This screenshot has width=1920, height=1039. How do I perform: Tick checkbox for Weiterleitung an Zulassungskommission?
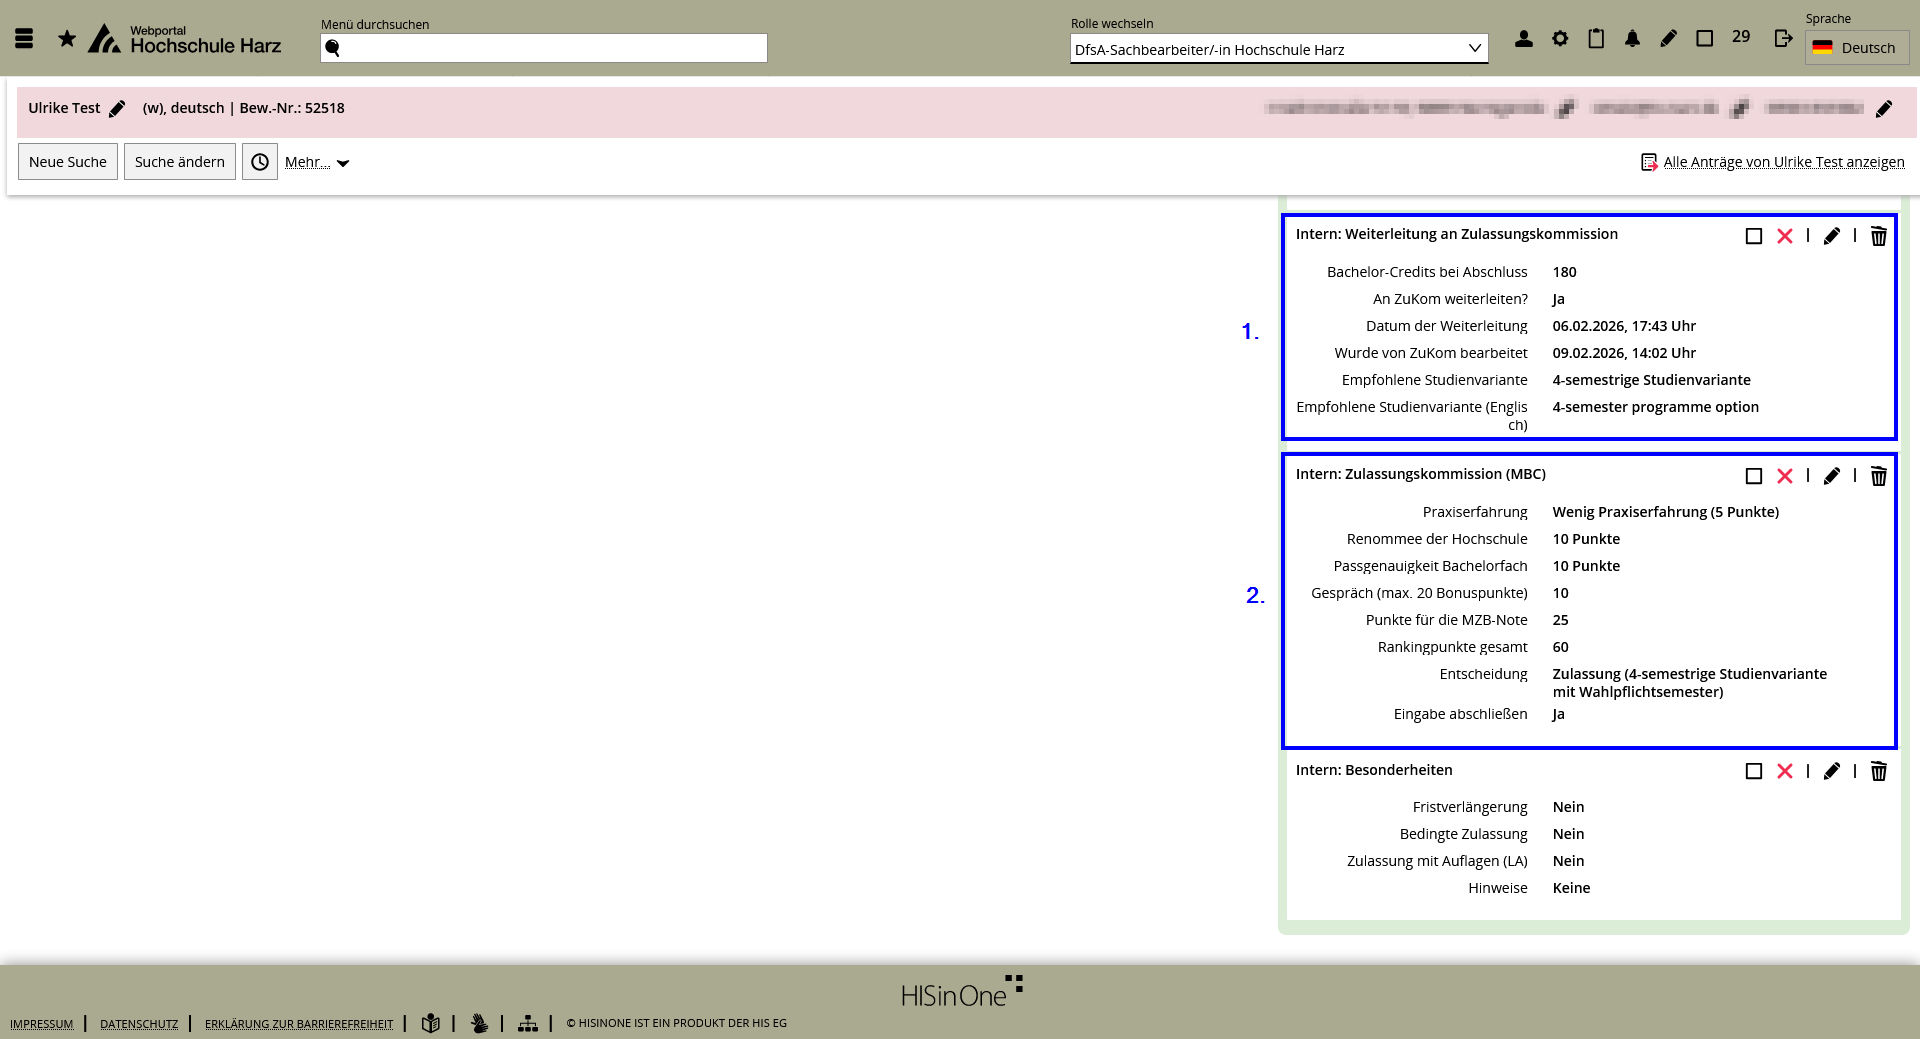tap(1753, 236)
